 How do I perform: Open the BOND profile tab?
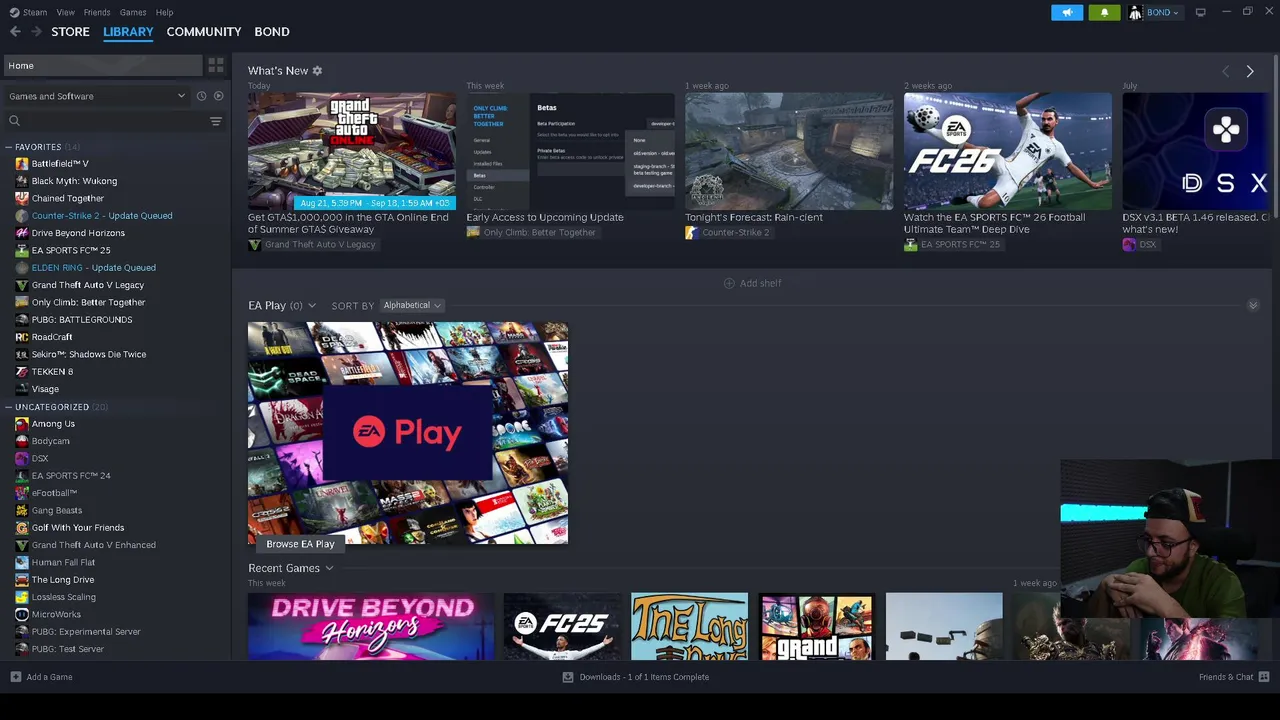pyautogui.click(x=272, y=32)
